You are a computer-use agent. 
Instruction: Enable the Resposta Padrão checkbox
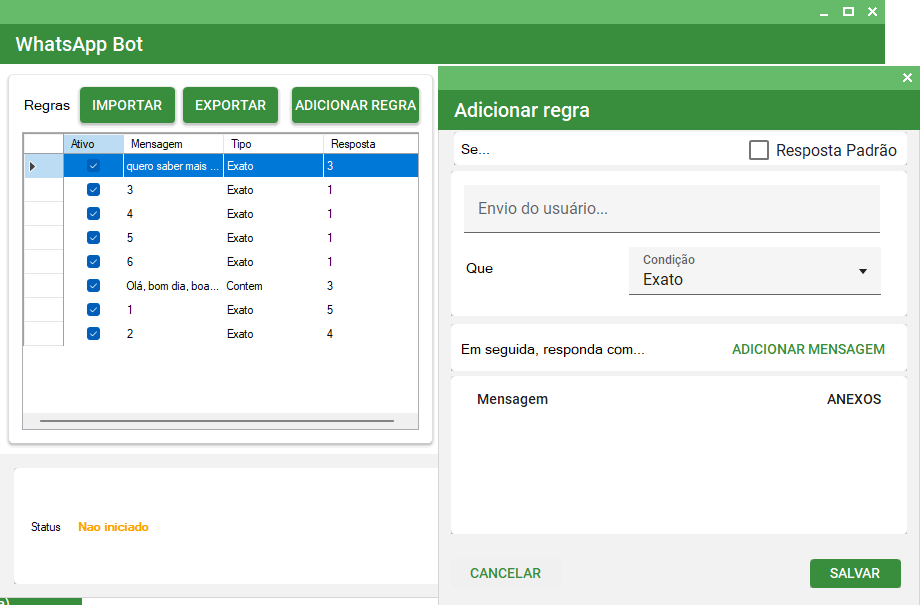[759, 150]
